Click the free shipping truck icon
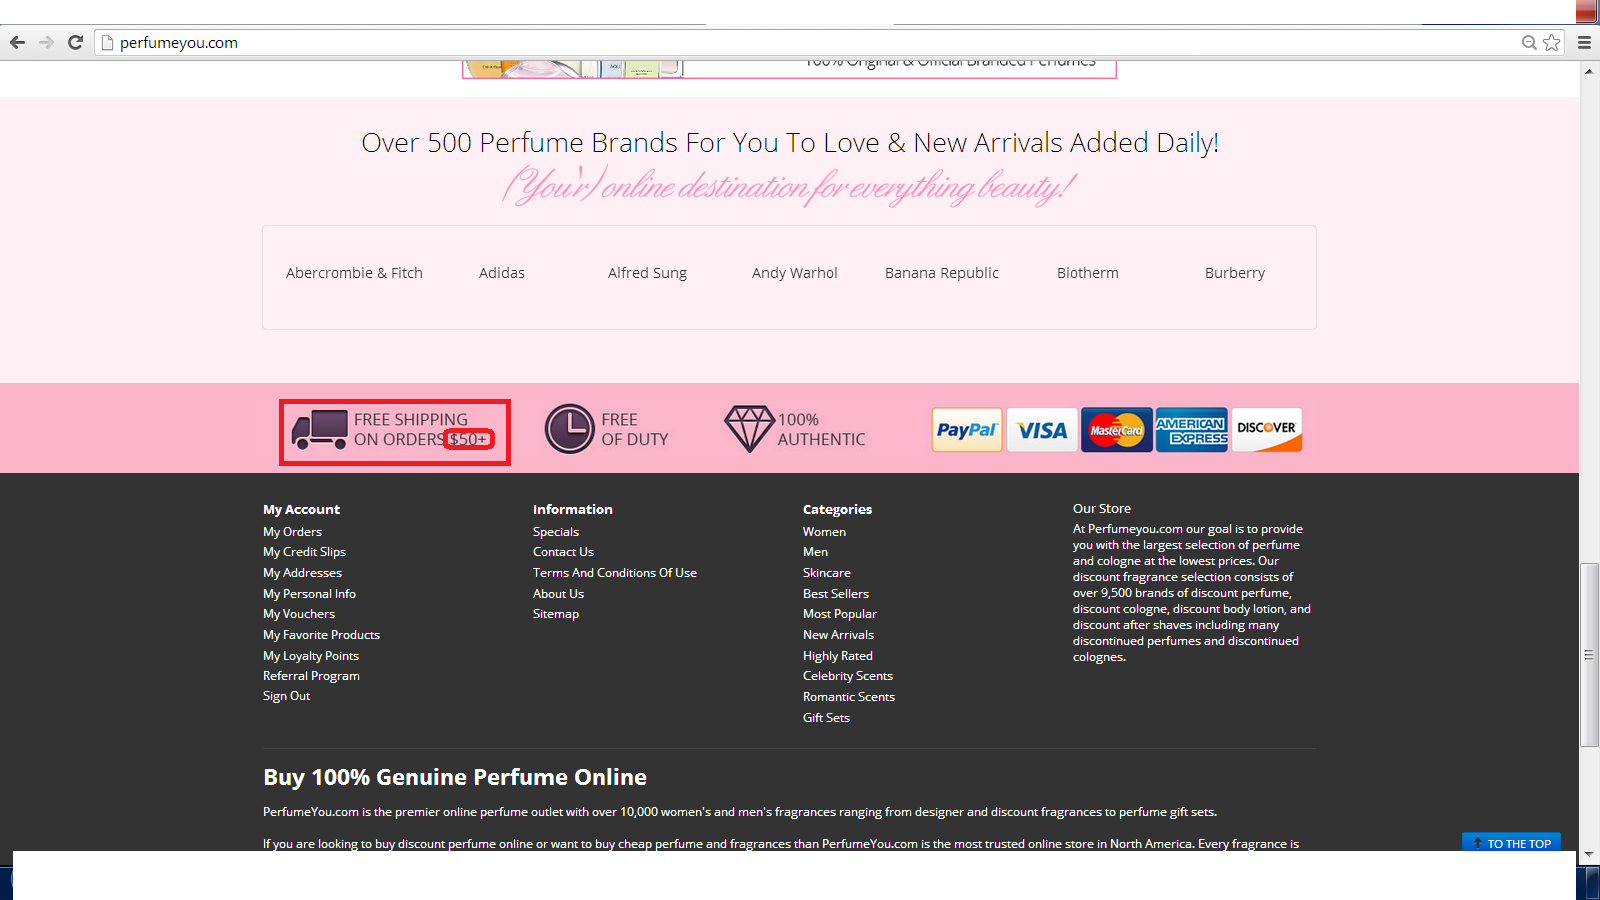Viewport: 1600px width, 900px height. point(319,430)
